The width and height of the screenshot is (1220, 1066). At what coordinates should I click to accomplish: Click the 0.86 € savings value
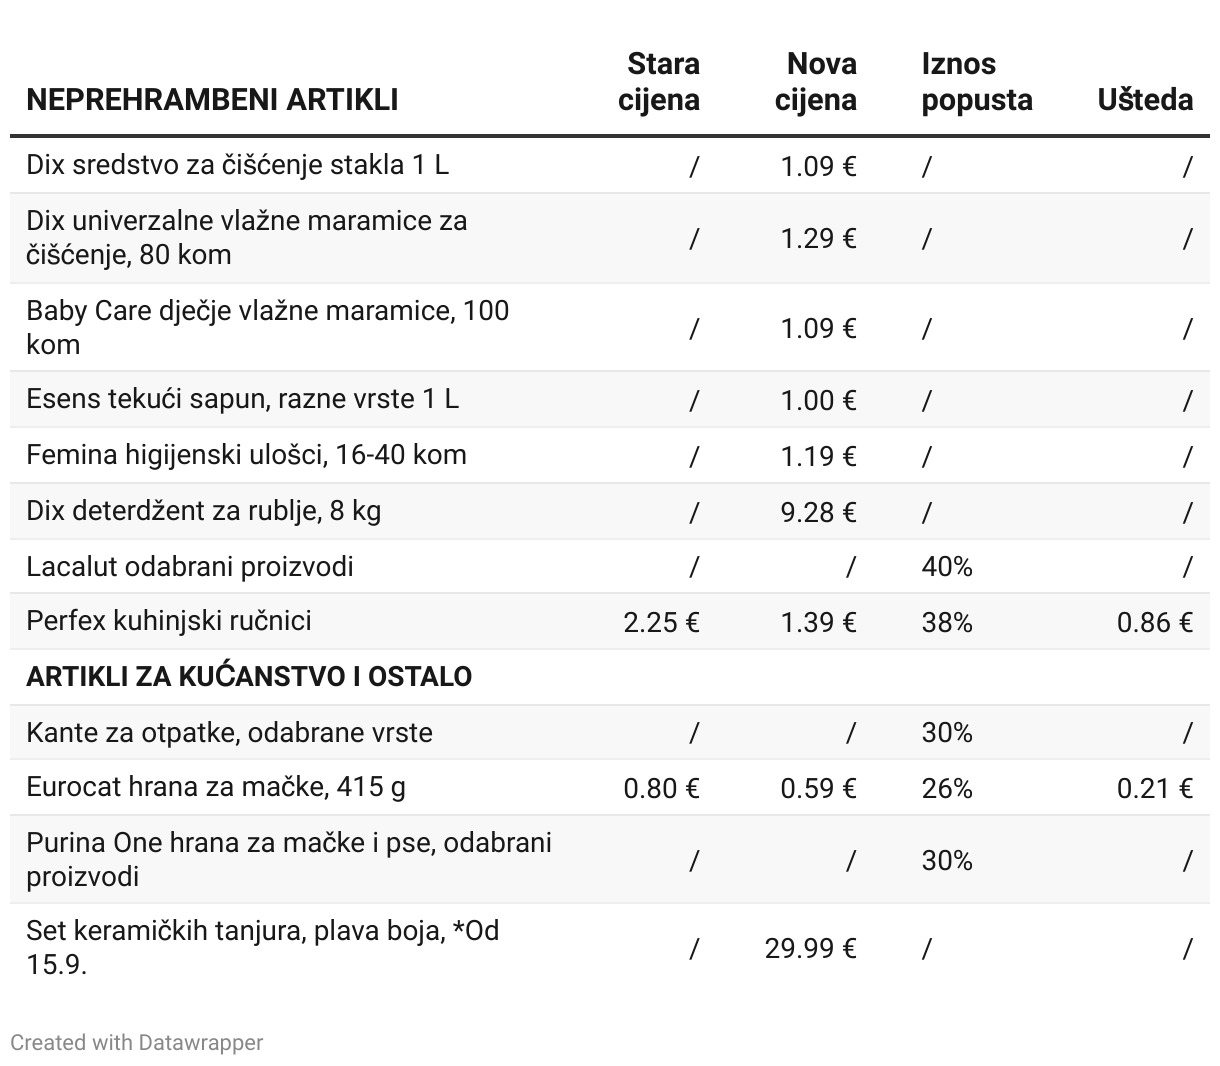pyautogui.click(x=1154, y=622)
